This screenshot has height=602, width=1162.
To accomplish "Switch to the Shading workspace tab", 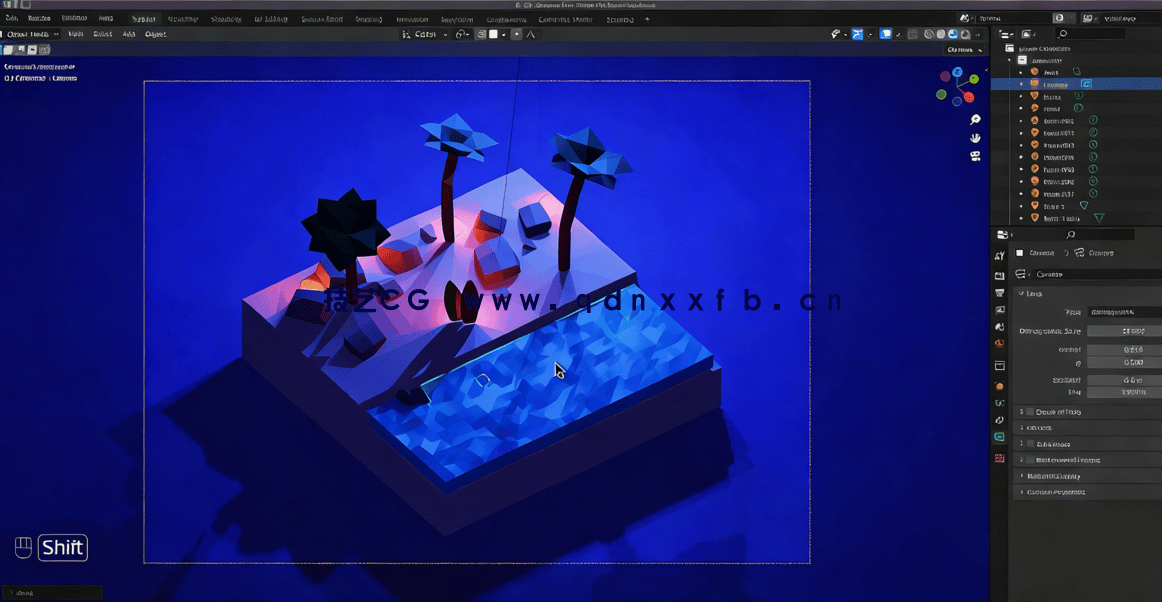I will click(x=368, y=18).
